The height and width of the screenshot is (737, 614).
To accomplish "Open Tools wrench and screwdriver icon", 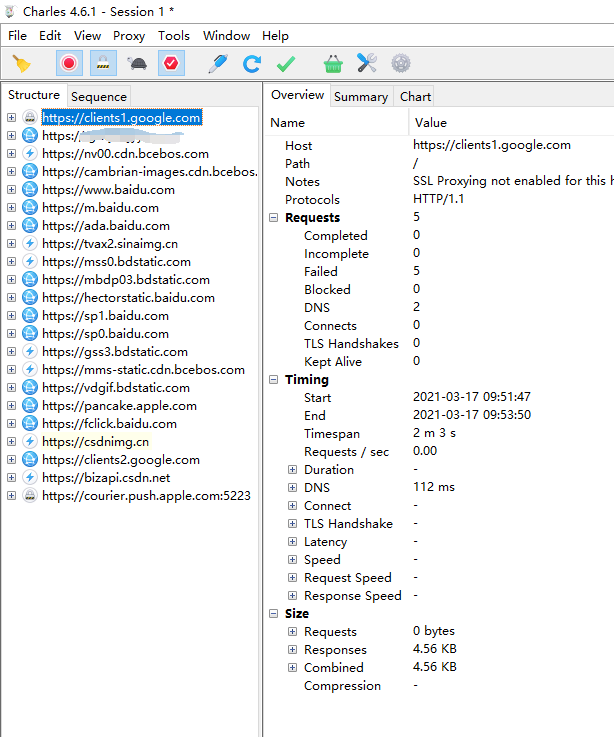I will (367, 63).
